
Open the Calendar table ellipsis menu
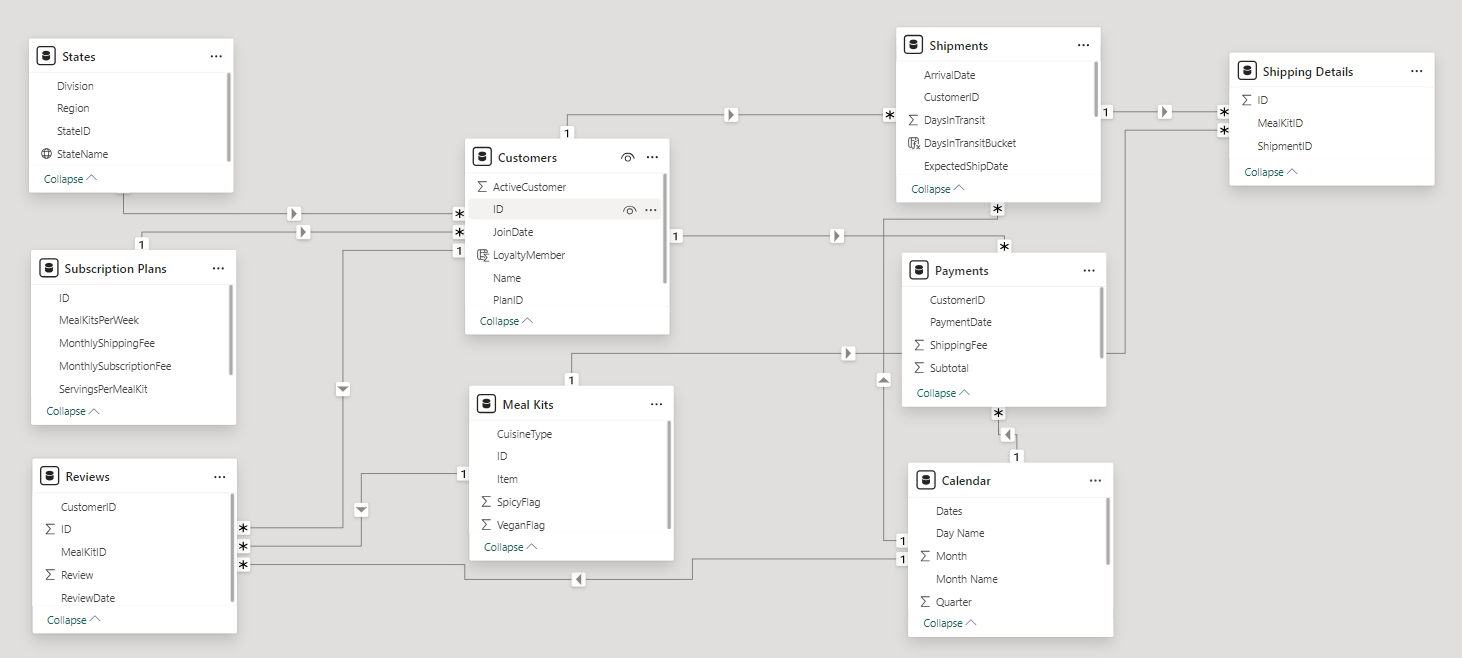pos(1095,481)
